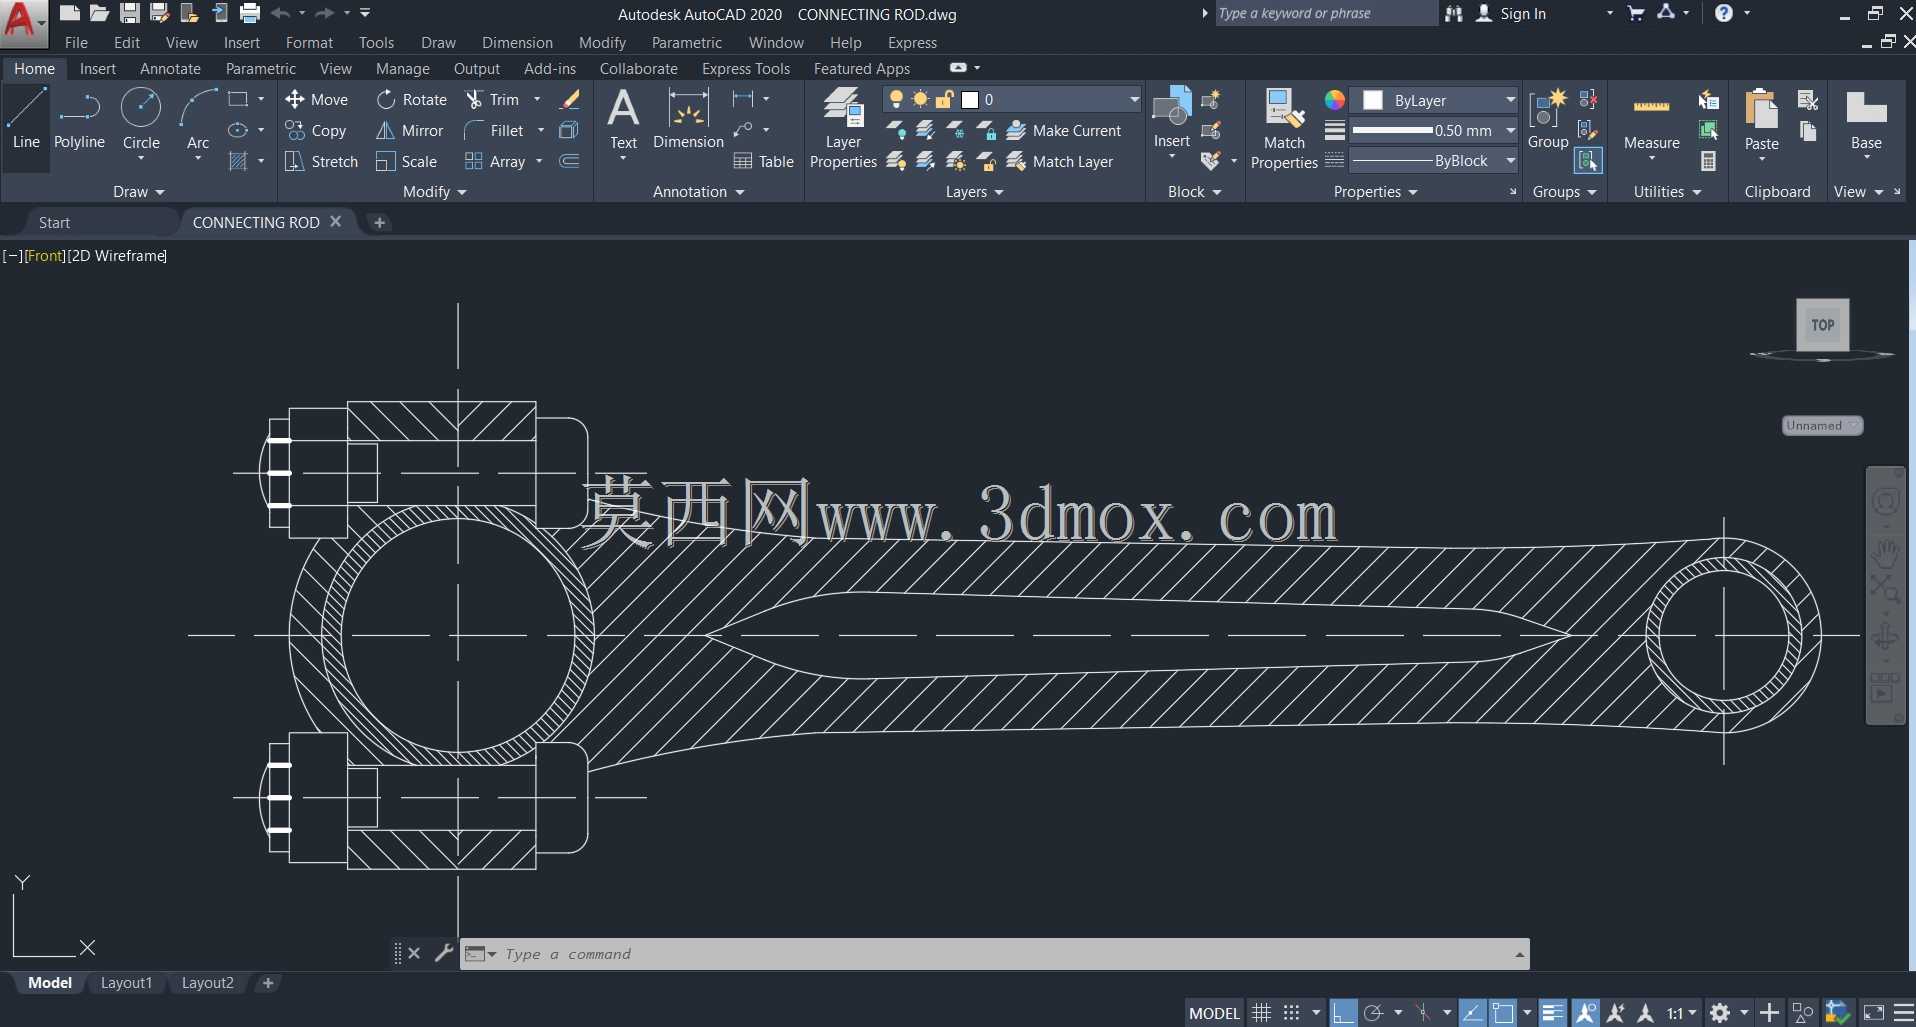Expand the Modify panel

[x=435, y=192]
